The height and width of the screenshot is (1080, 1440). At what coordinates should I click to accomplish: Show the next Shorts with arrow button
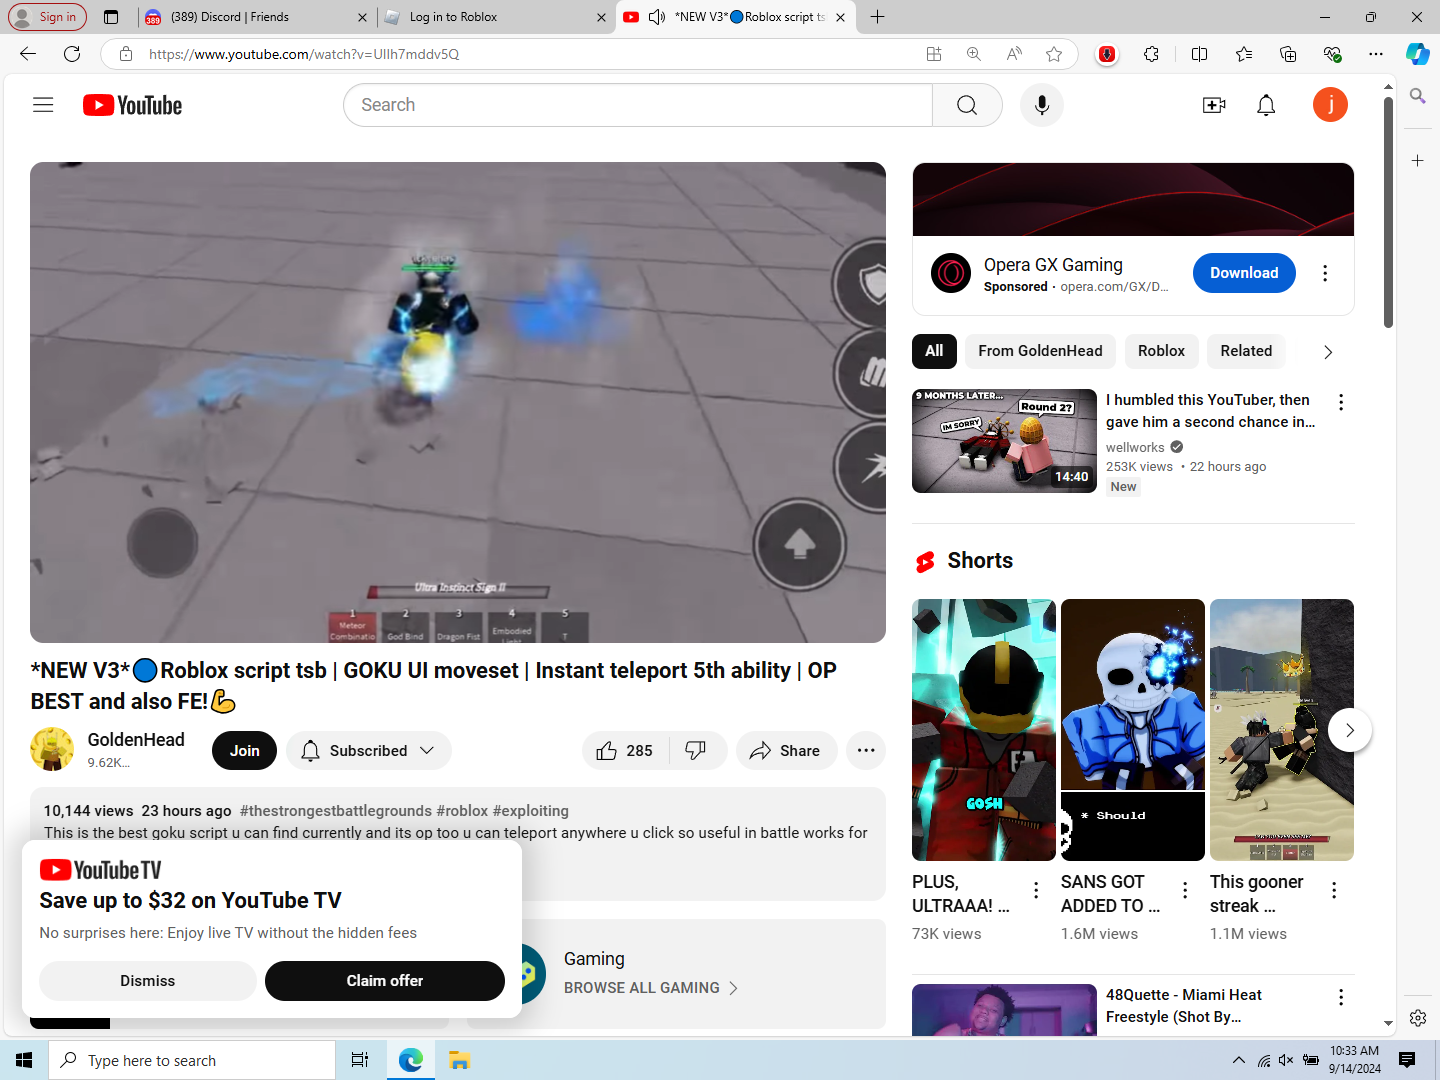1350,730
